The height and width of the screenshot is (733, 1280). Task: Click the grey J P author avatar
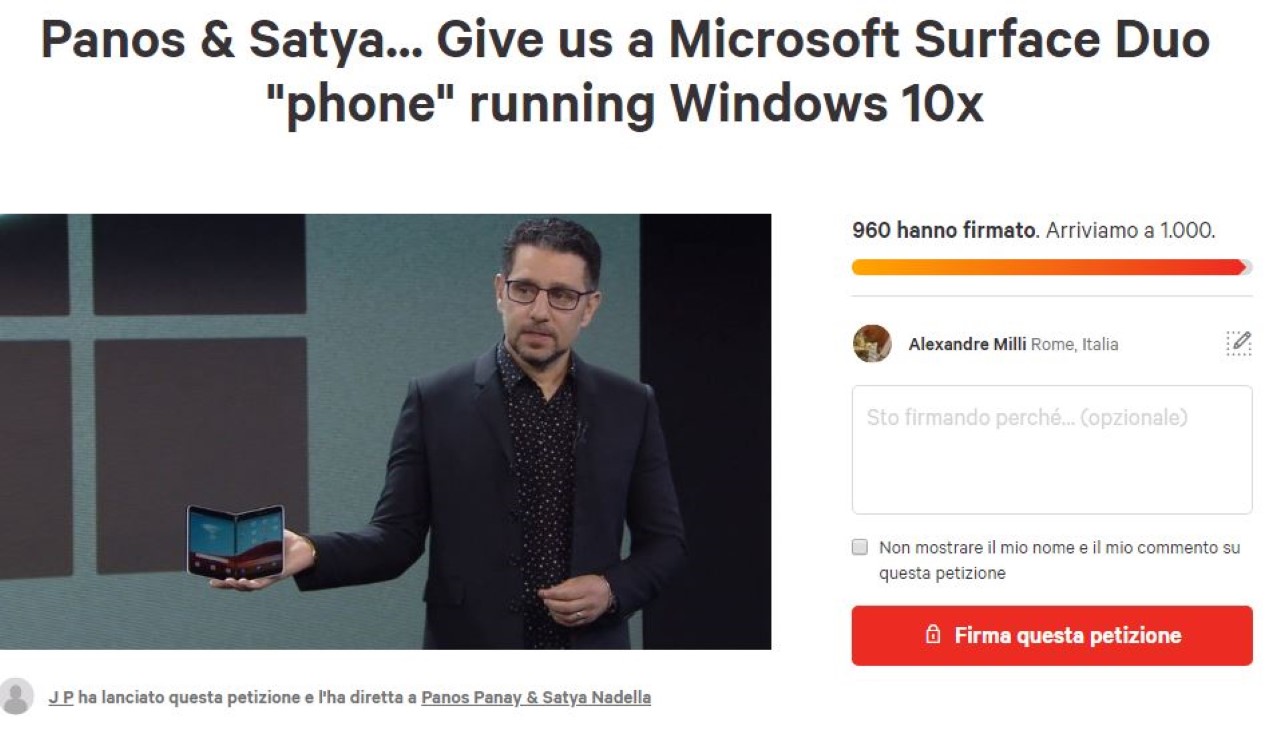click(x=16, y=696)
